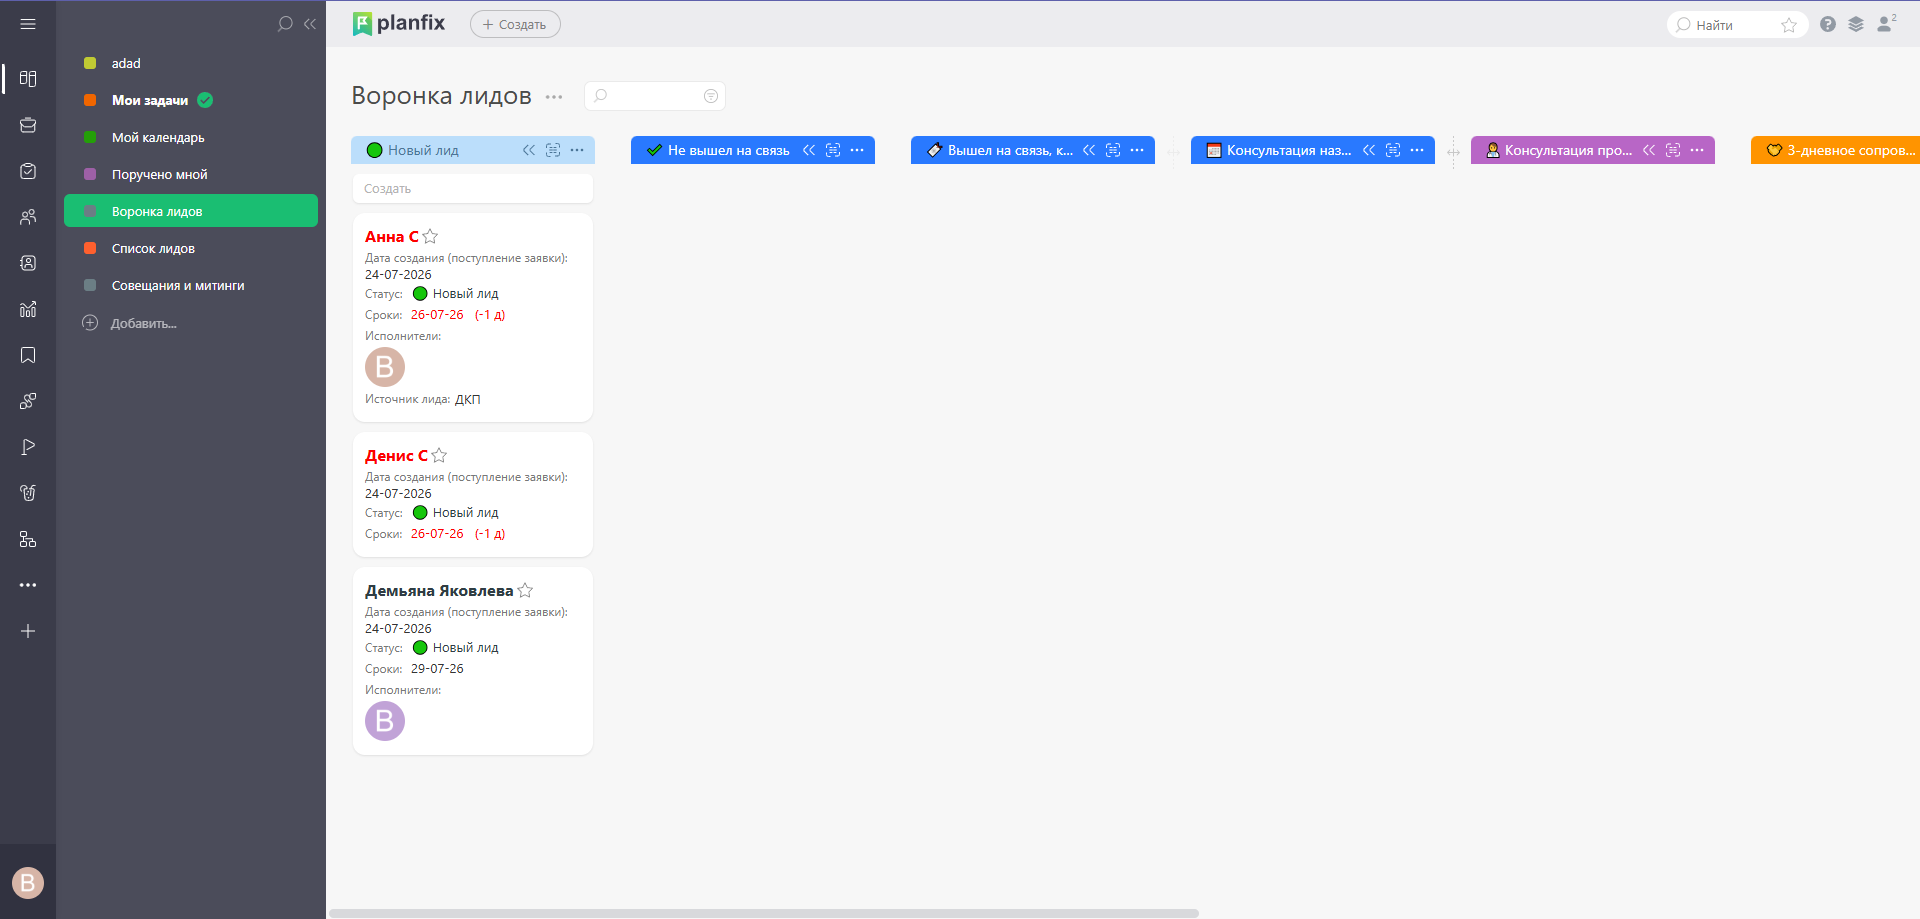
Task: Open filter icon in the planner search field
Action: 711,96
